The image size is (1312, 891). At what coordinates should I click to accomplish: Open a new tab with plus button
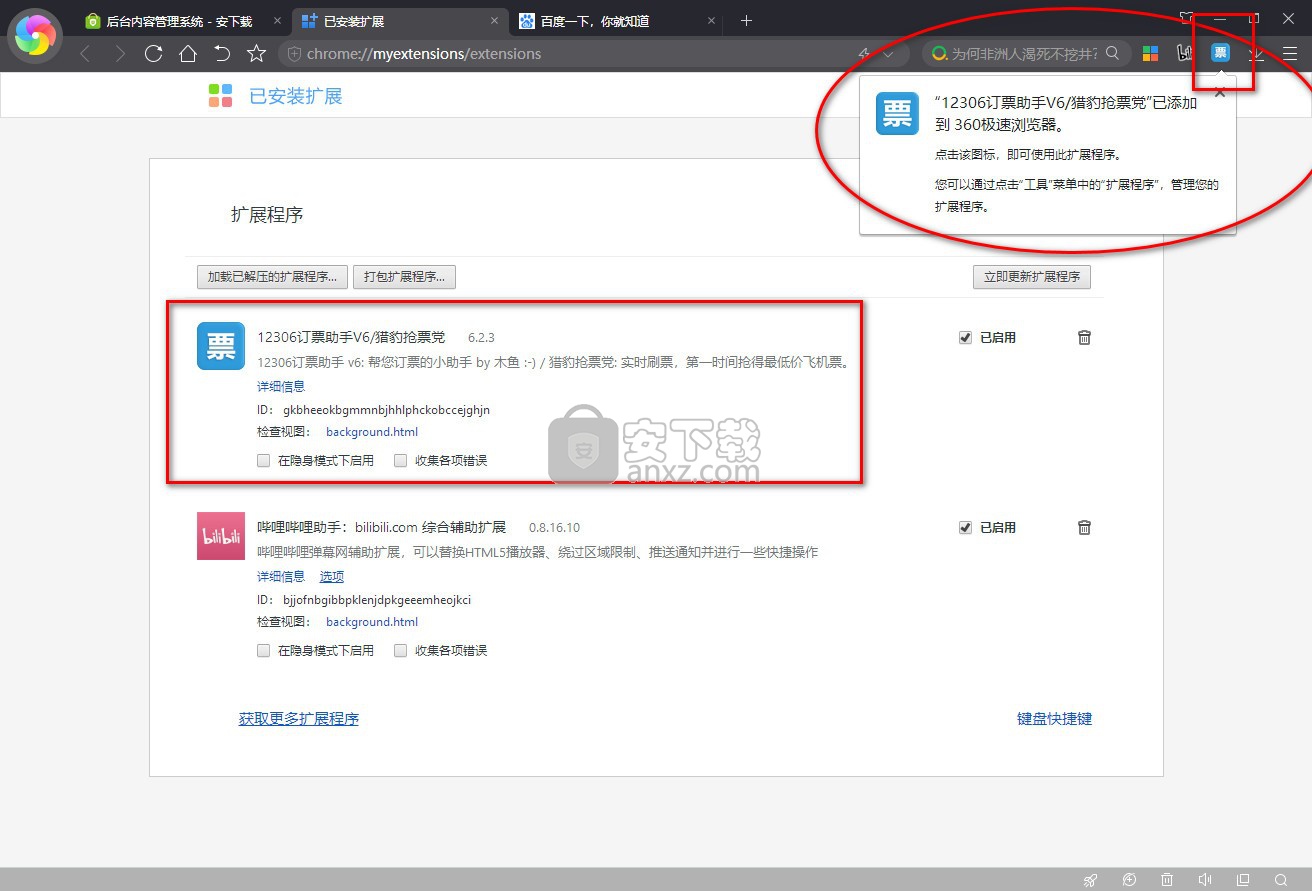click(x=746, y=20)
